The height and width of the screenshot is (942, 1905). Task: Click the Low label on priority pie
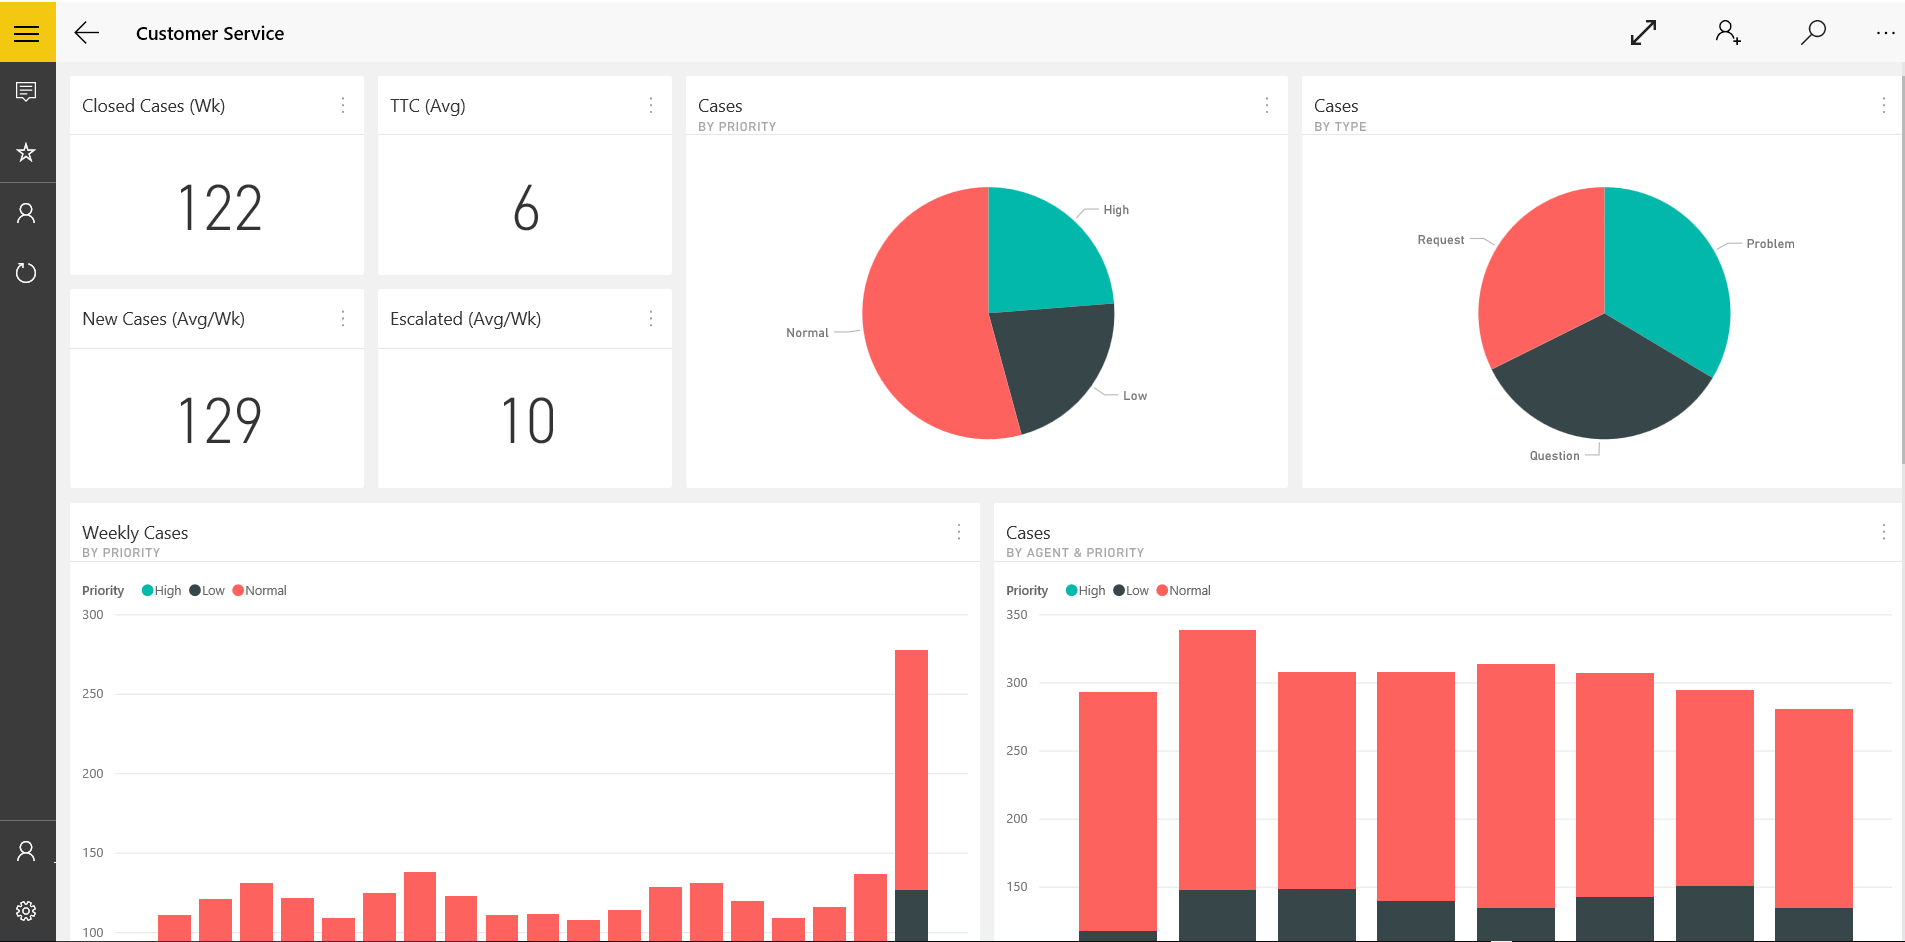[x=1135, y=396]
